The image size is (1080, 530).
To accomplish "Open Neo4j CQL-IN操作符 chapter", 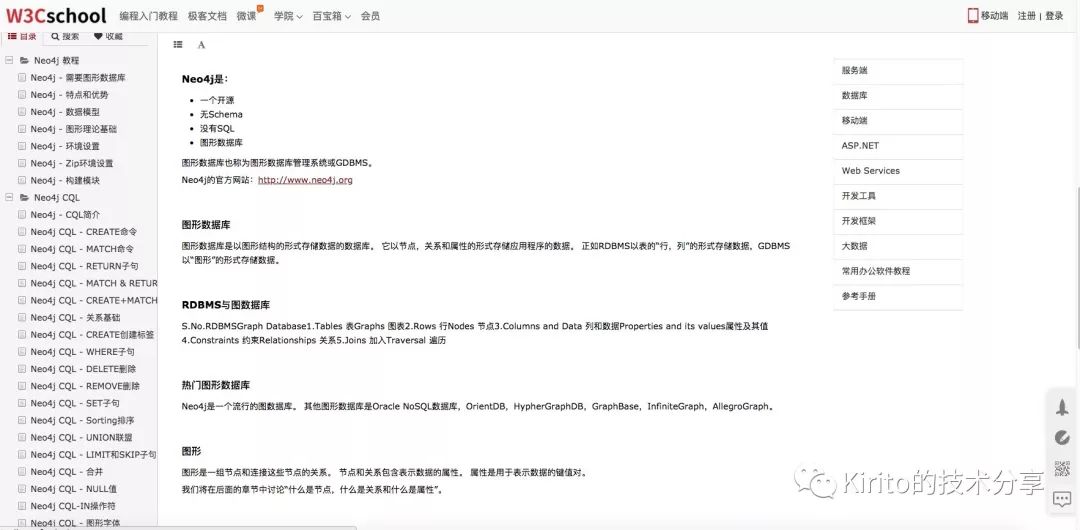I will pyautogui.click(x=71, y=506).
